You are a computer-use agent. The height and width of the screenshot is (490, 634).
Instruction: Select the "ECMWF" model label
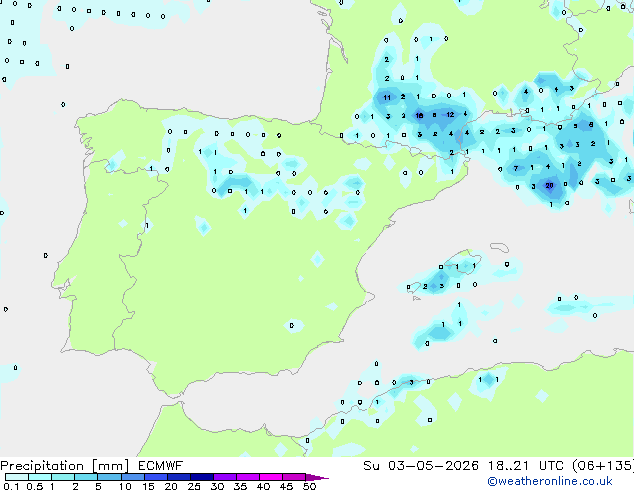click(161, 466)
